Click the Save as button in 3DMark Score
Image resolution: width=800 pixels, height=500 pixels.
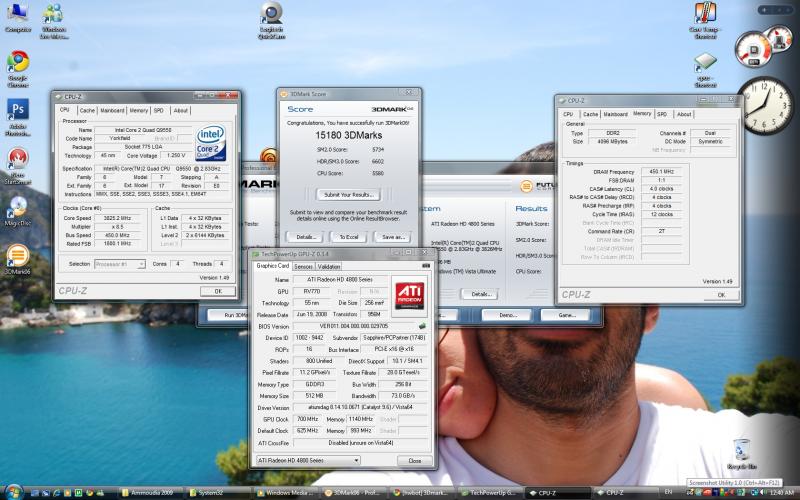[x=392, y=237]
